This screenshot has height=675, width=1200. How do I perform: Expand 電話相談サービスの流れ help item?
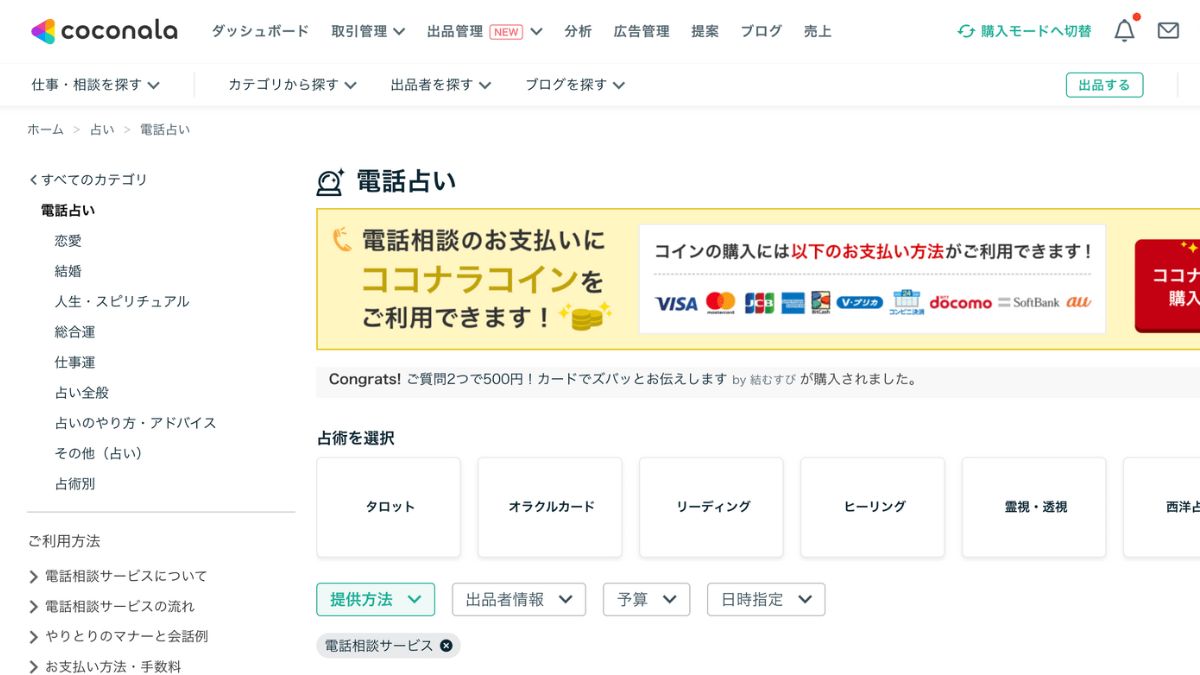[x=111, y=606]
